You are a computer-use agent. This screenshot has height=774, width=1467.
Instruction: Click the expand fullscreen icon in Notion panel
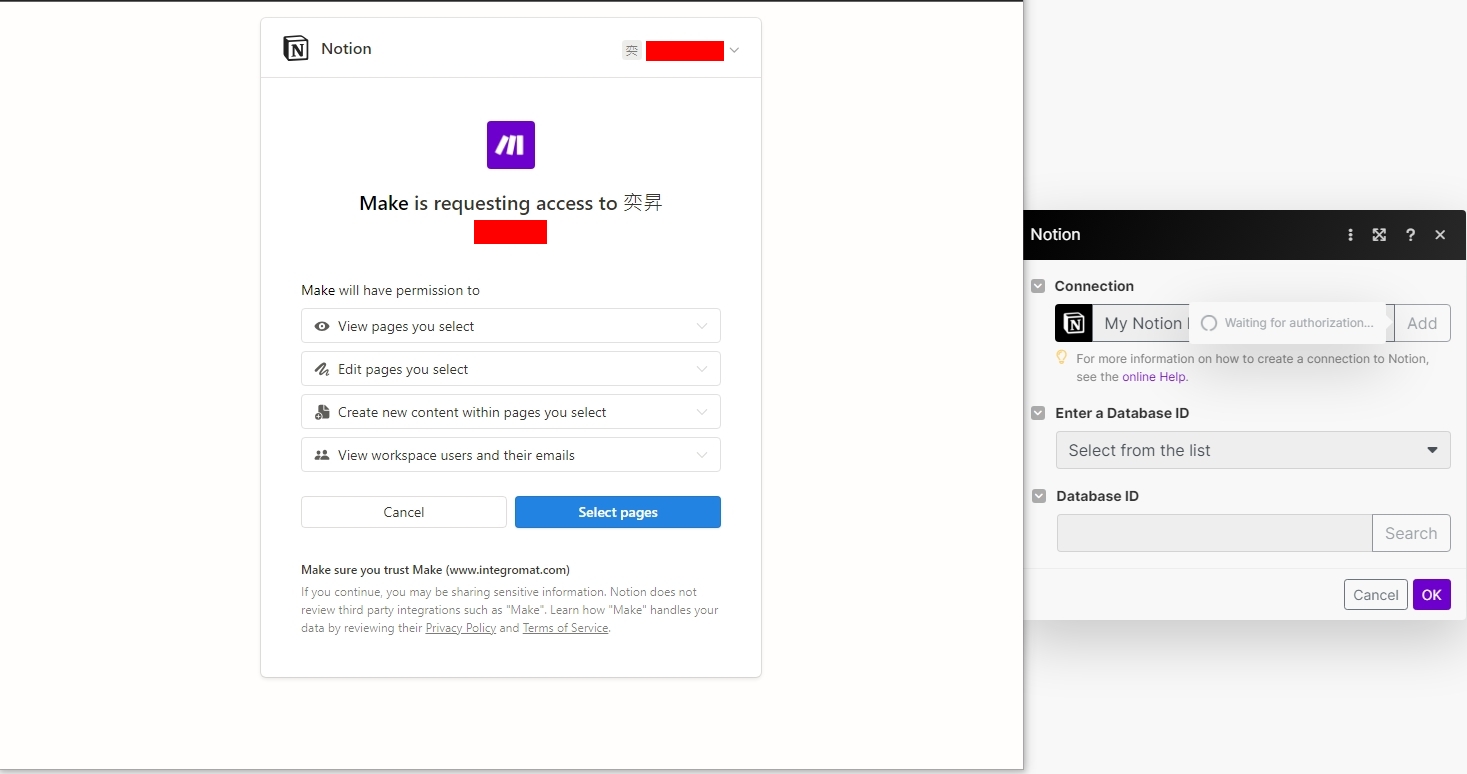[1379, 235]
